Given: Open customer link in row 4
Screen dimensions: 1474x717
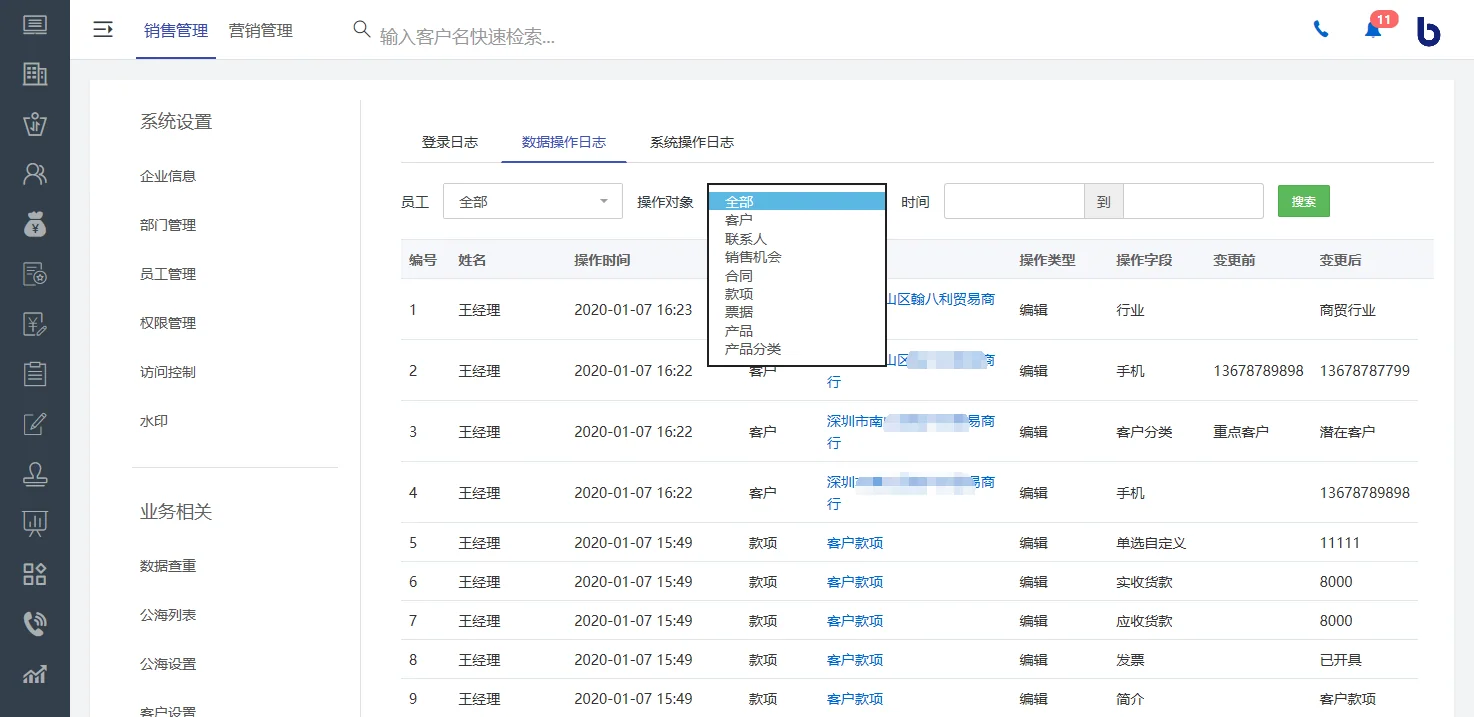Looking at the screenshot, I should [x=911, y=493].
